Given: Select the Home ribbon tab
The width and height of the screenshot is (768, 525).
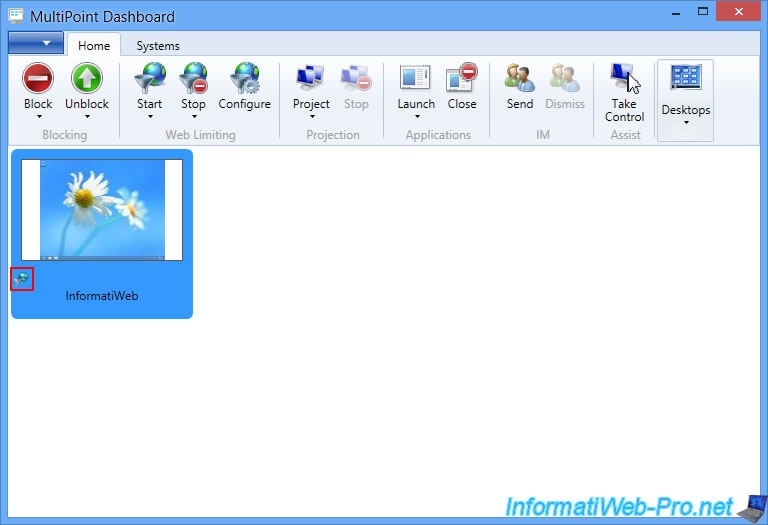Looking at the screenshot, I should pos(94,46).
